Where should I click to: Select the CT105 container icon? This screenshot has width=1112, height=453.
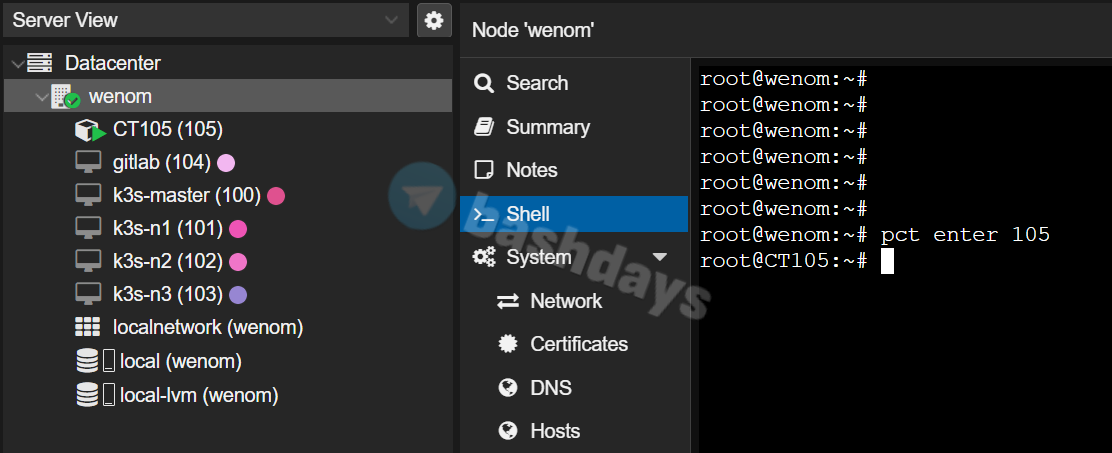pos(89,130)
